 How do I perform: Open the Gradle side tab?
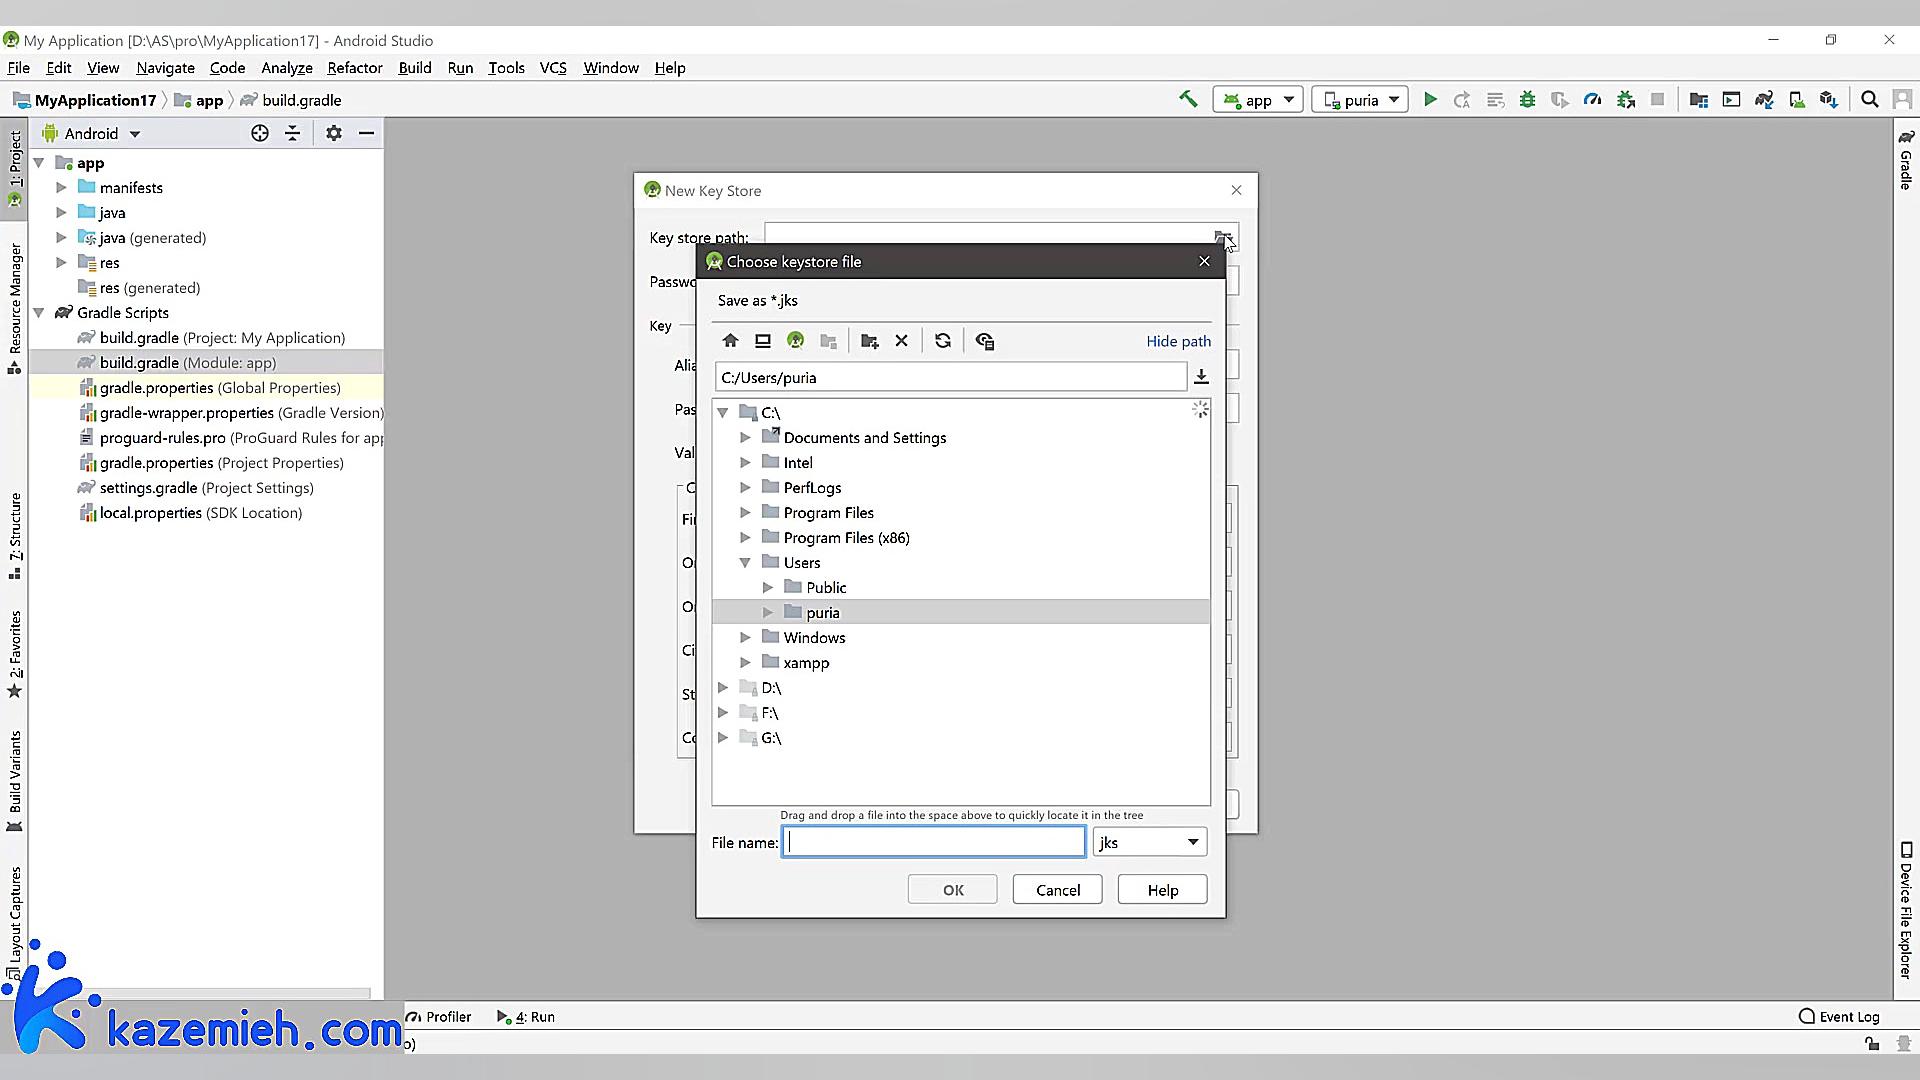(x=1906, y=159)
